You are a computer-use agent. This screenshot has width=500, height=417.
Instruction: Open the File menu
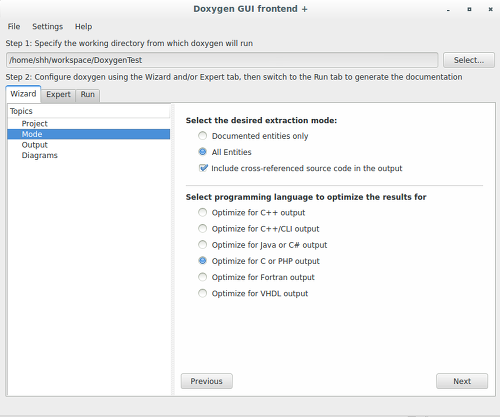coord(14,26)
